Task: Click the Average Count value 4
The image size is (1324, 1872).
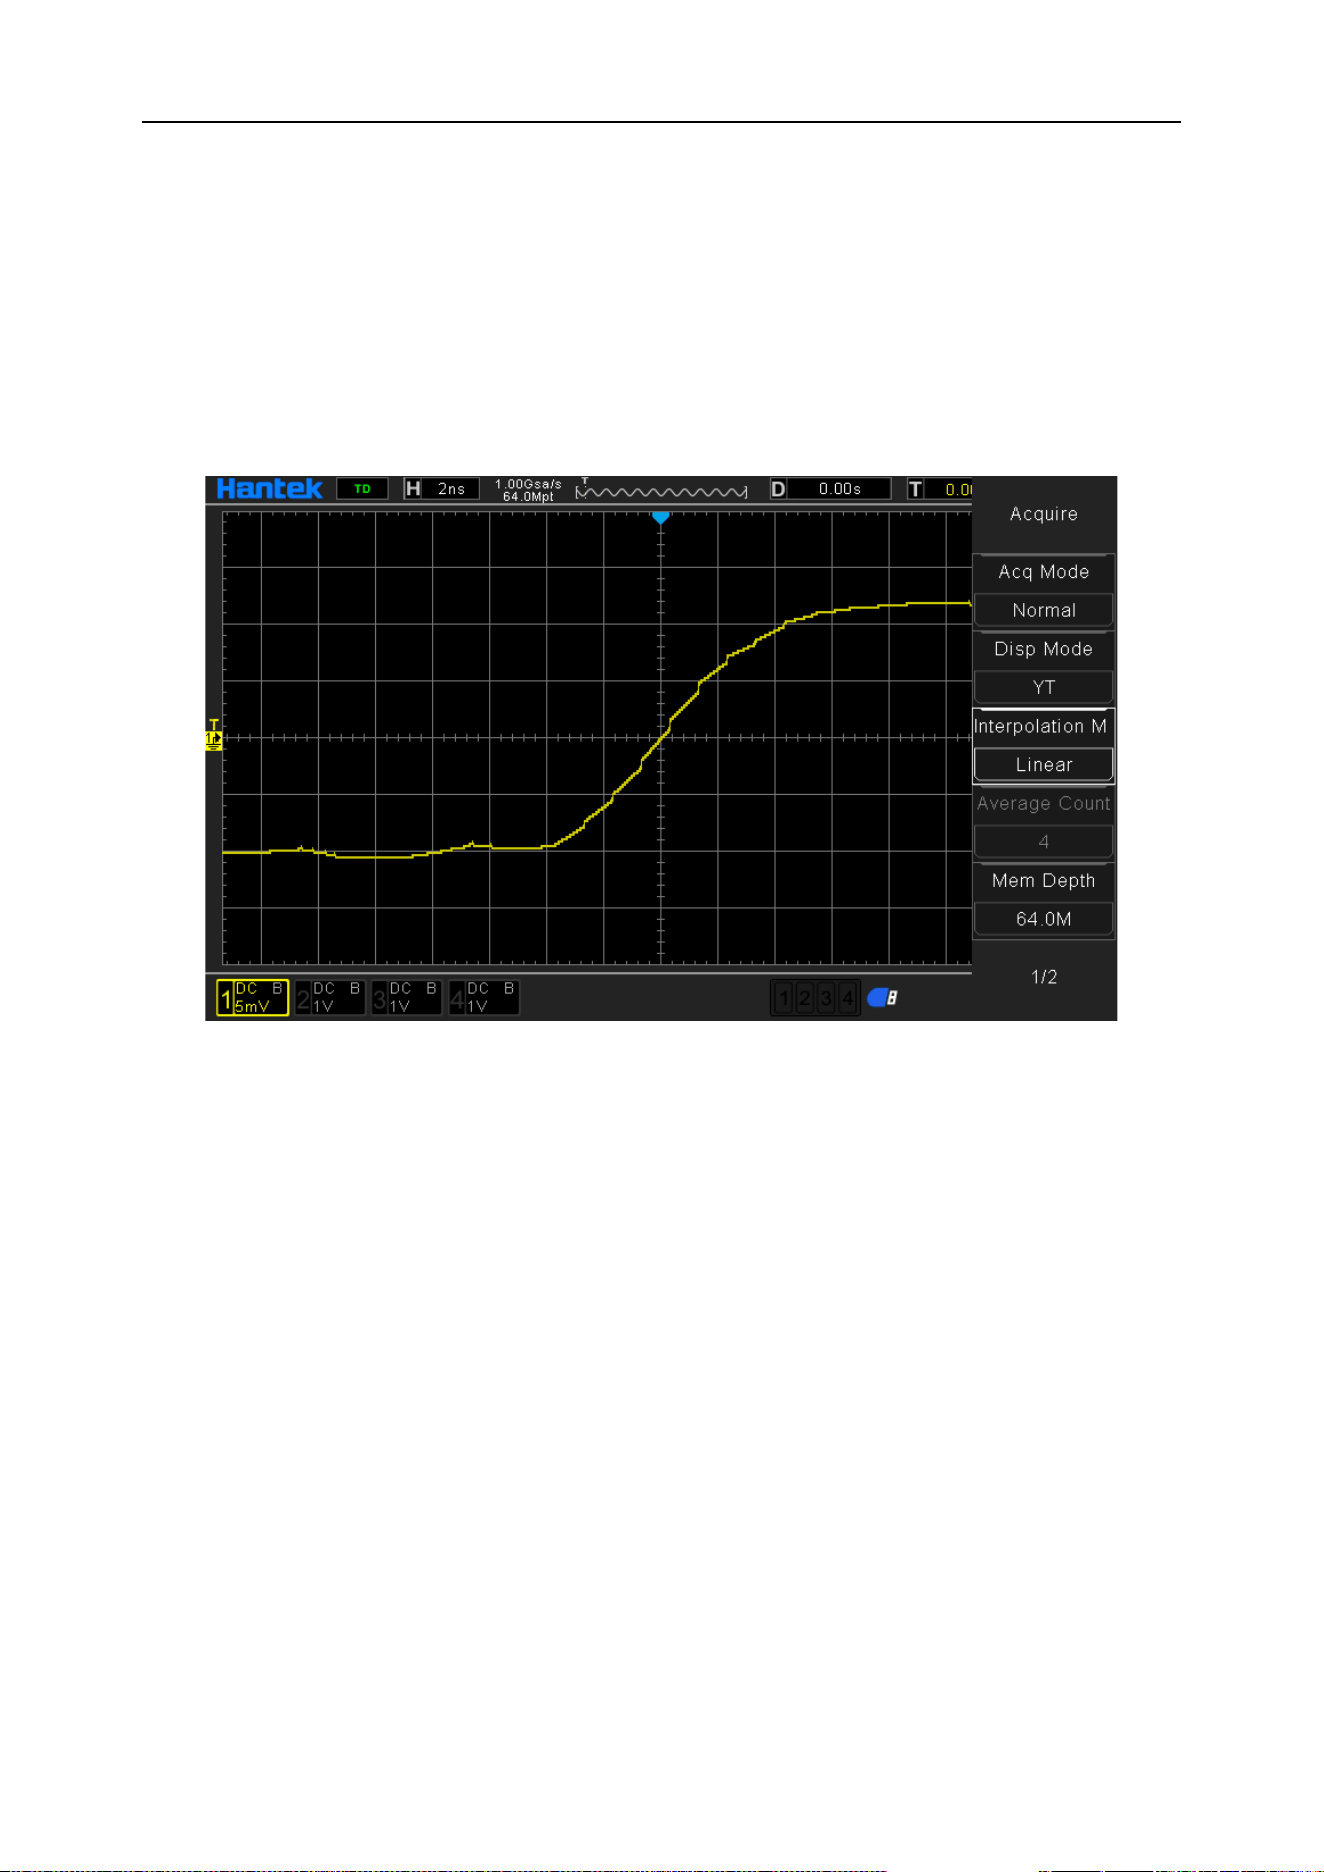Action: tap(1043, 841)
